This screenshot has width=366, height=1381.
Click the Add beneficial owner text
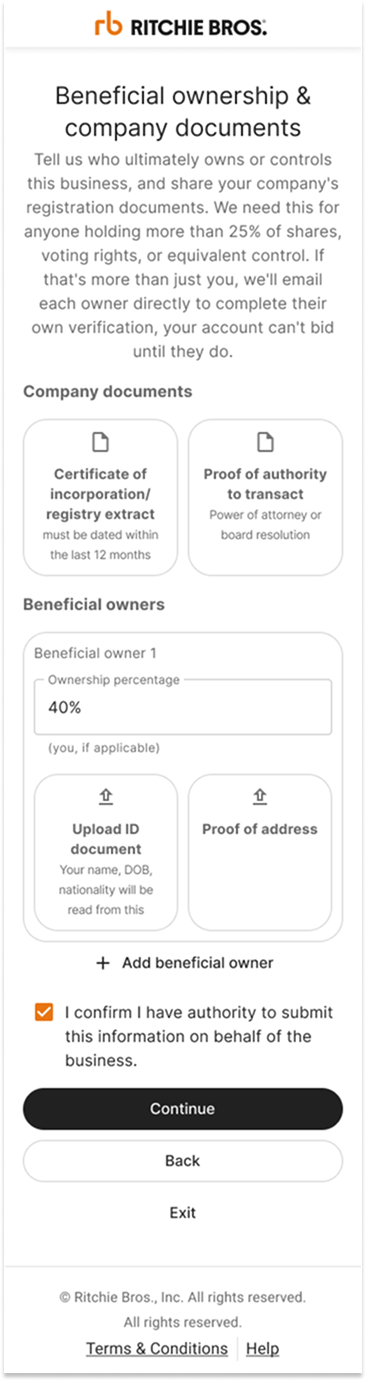point(198,963)
